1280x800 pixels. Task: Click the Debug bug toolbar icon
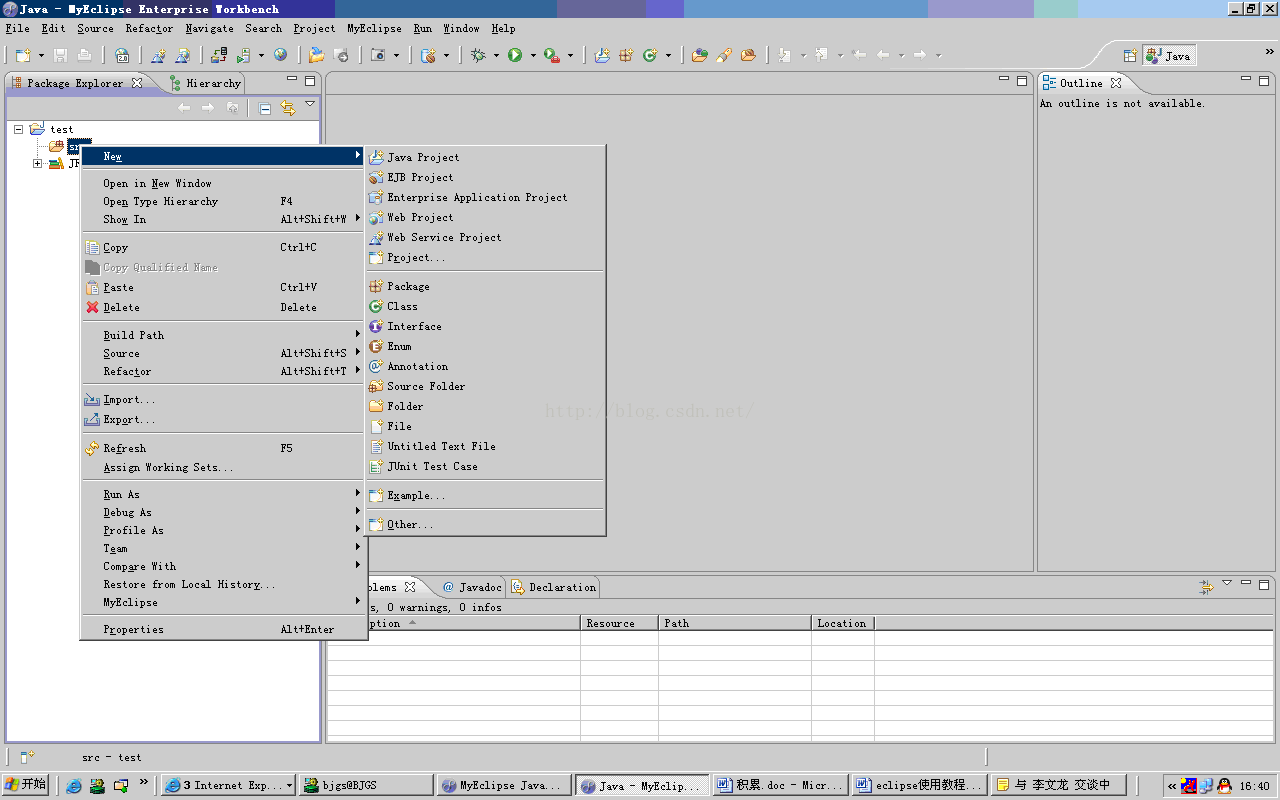pyautogui.click(x=478, y=55)
